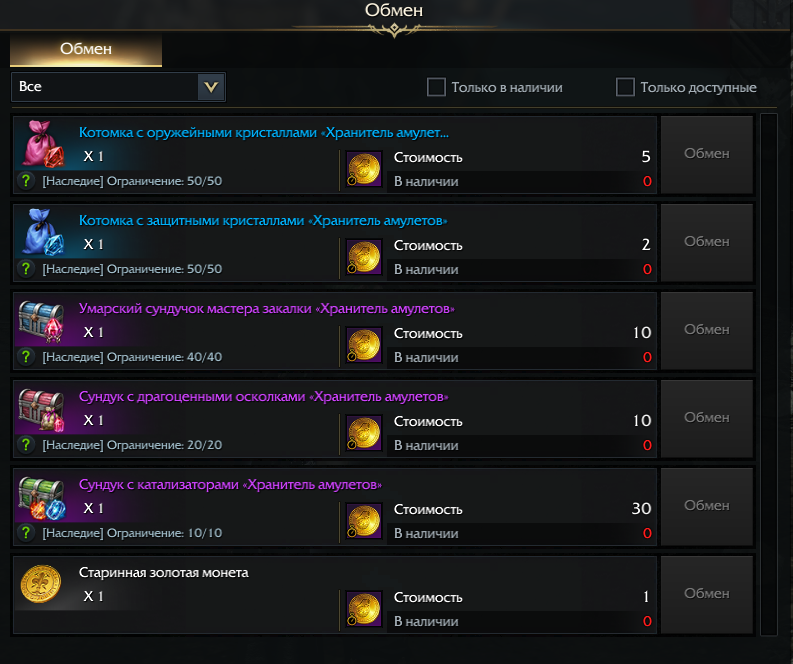This screenshot has height=664, width=793.
Task: Click the green catalysts chest icon
Action: tap(41, 497)
